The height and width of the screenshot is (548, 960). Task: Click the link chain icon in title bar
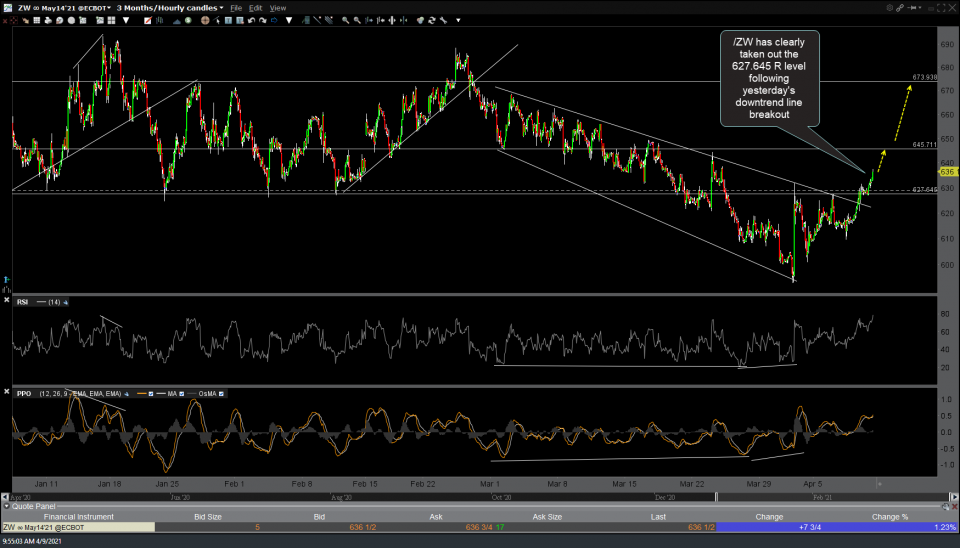click(x=36, y=7)
